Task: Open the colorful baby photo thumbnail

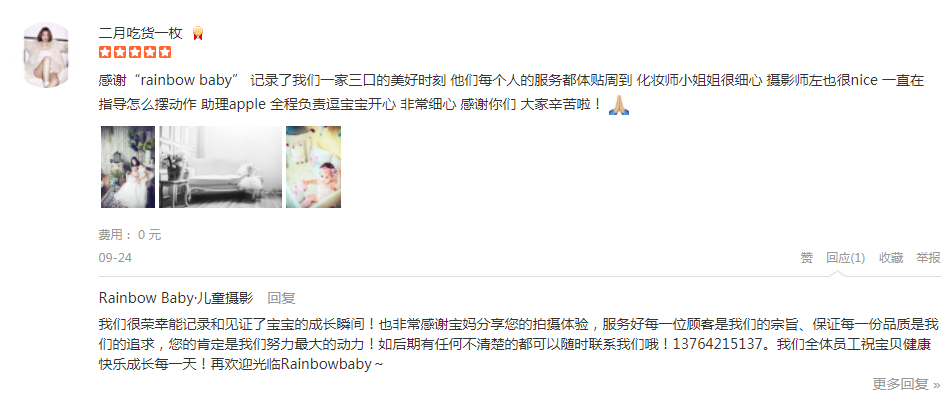Action: point(313,167)
